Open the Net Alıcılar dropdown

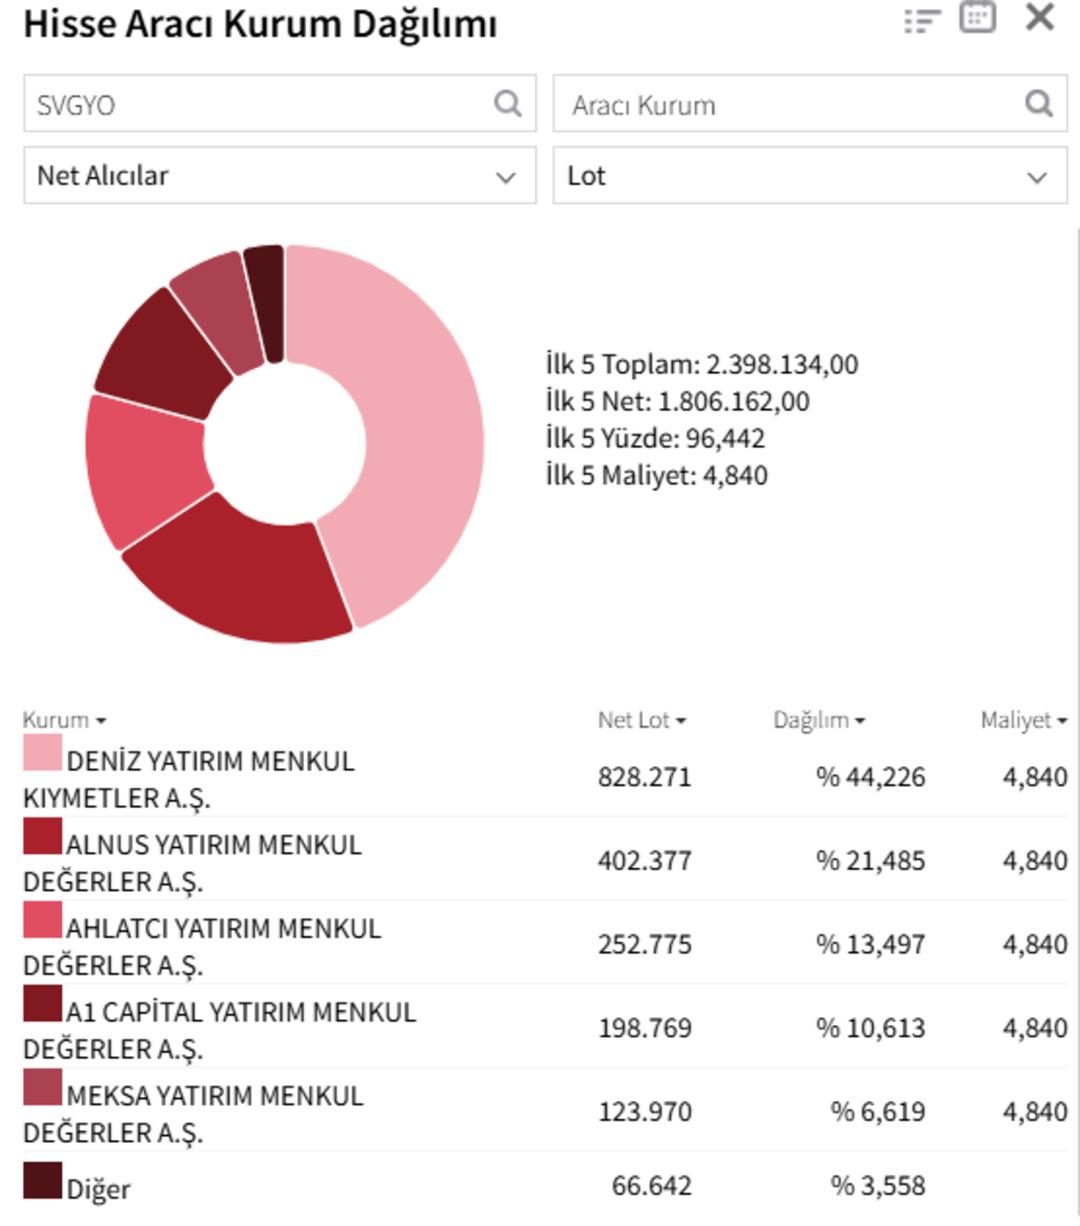coord(279,176)
